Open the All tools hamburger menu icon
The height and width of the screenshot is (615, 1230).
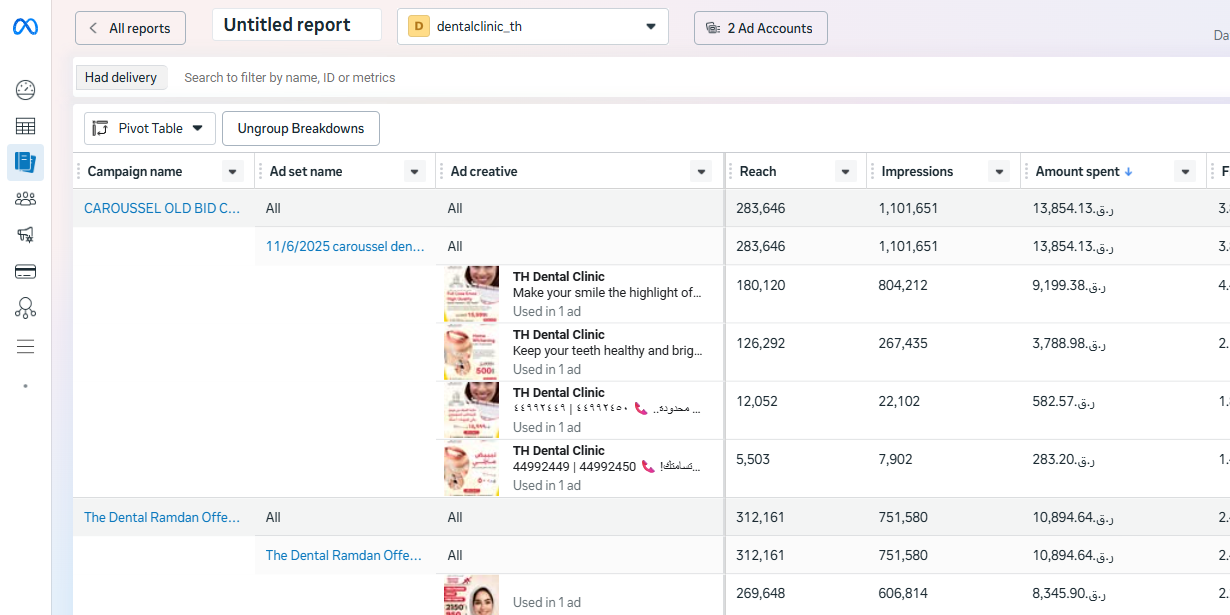[26, 347]
